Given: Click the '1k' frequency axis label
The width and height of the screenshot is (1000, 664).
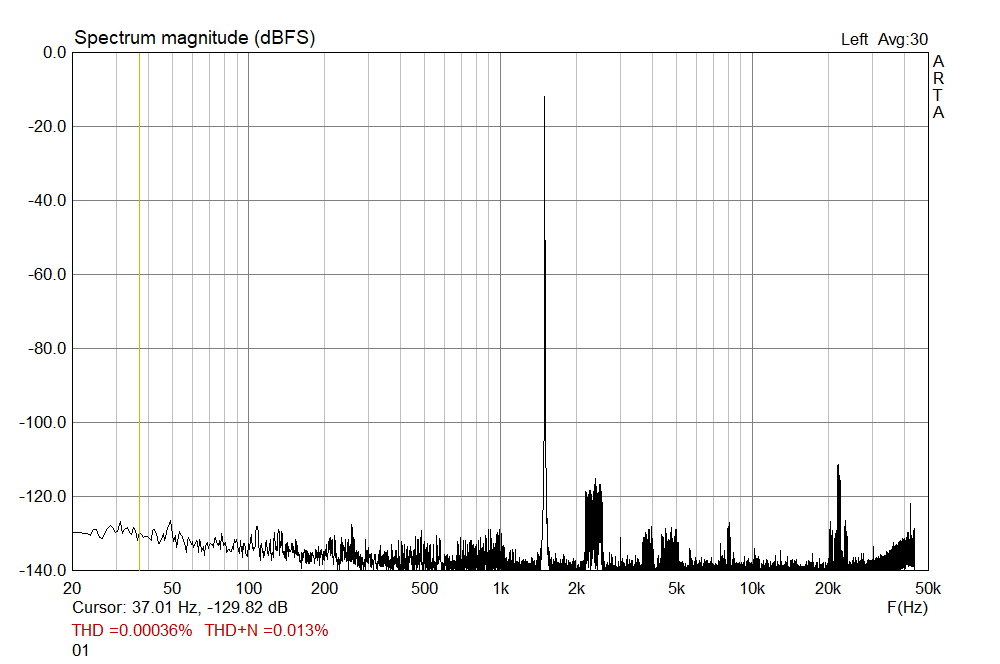Looking at the screenshot, I should 501,589.
